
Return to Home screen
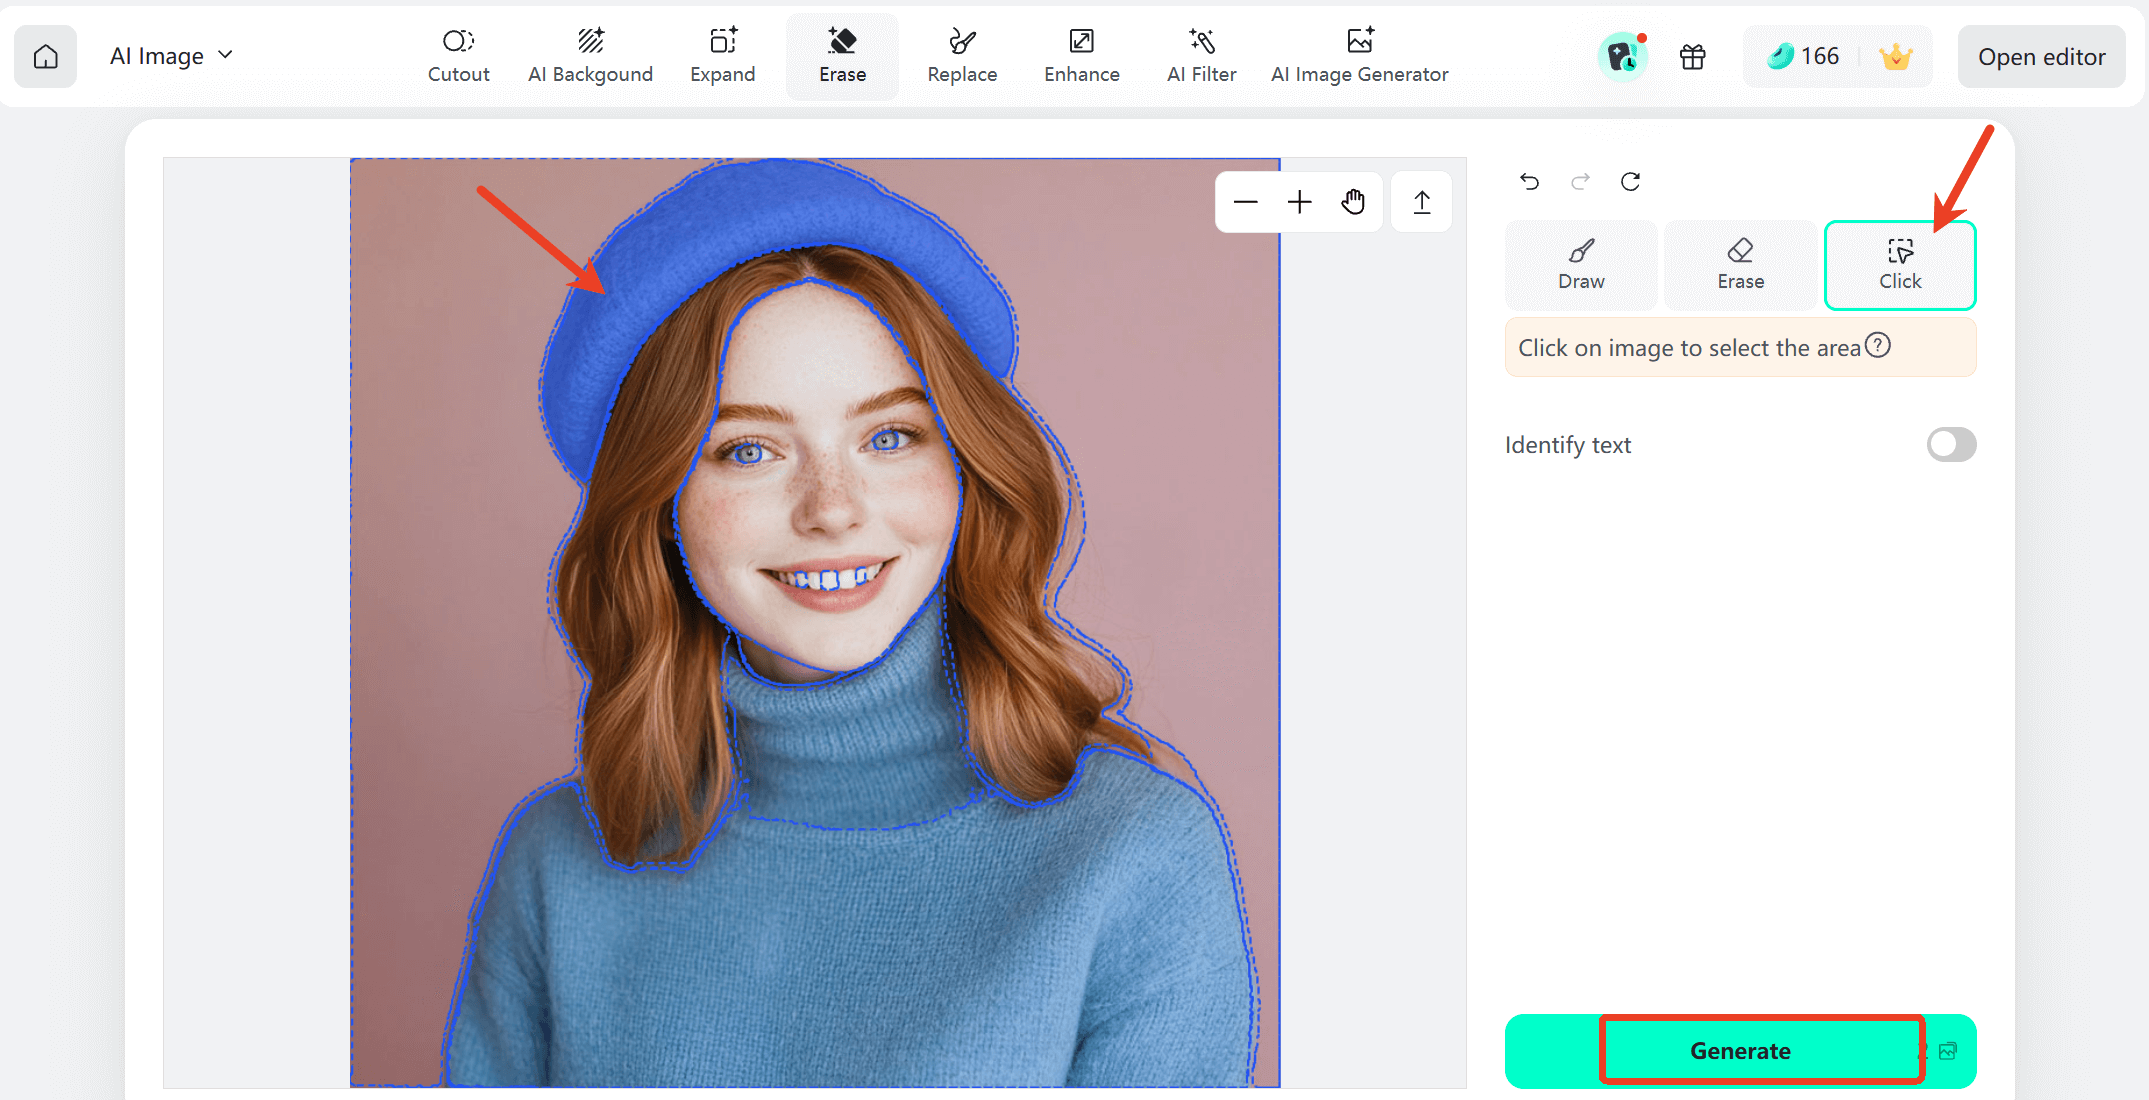tap(46, 56)
